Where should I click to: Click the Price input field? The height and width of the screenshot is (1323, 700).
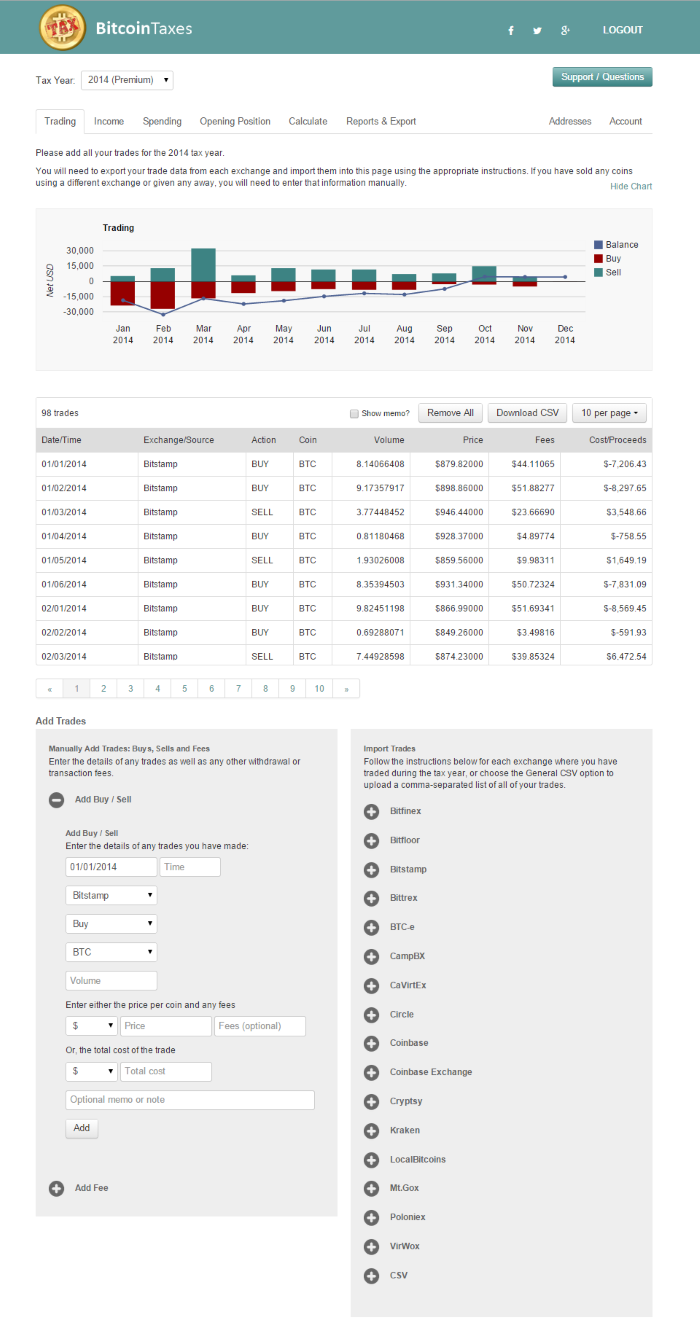point(166,1026)
